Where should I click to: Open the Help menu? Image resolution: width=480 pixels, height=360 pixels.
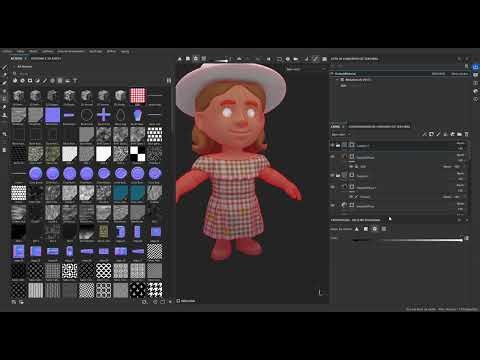tap(125, 52)
